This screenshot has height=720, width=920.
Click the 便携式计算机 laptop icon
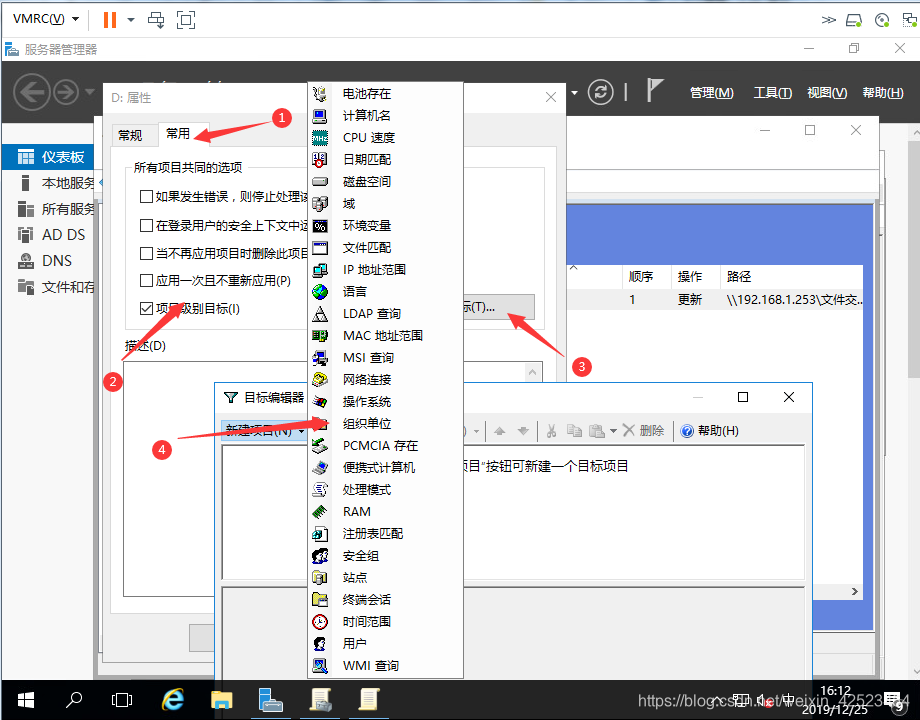coord(320,468)
